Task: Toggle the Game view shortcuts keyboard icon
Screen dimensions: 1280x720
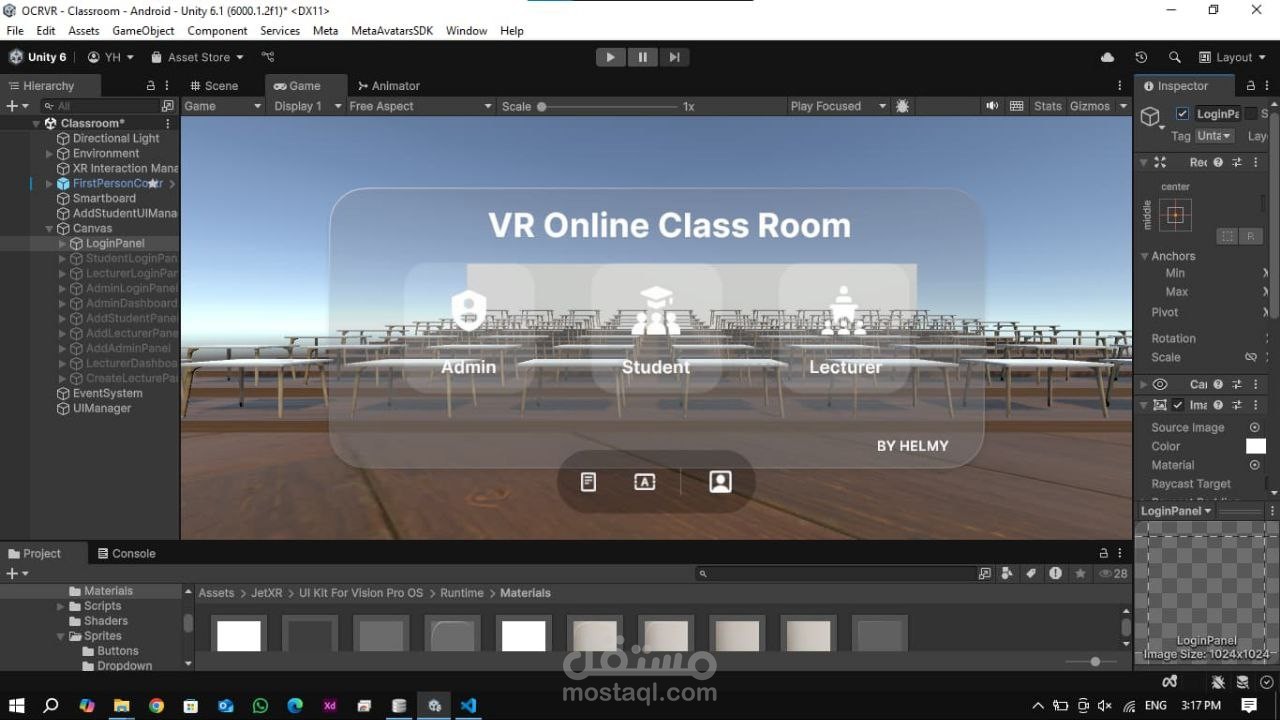Action: click(x=1017, y=106)
